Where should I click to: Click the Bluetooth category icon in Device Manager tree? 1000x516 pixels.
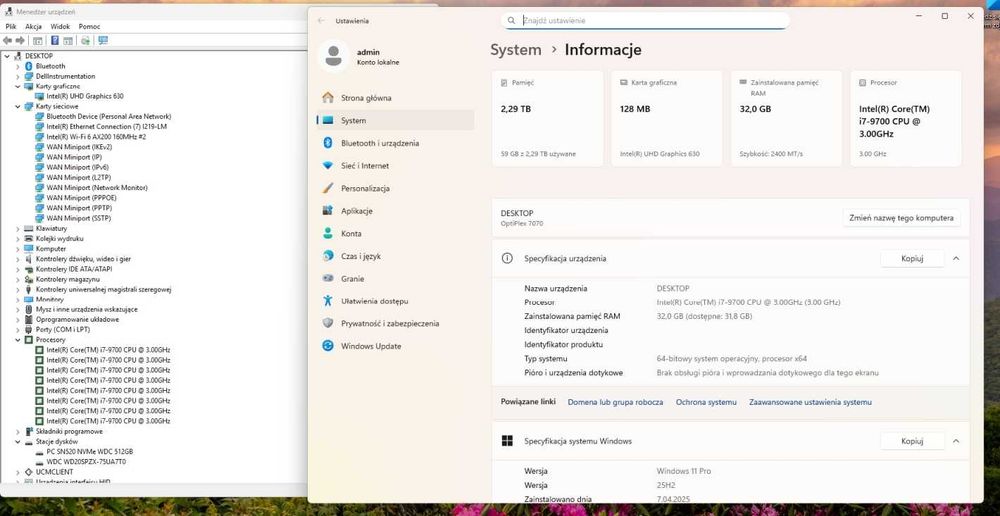(29, 66)
